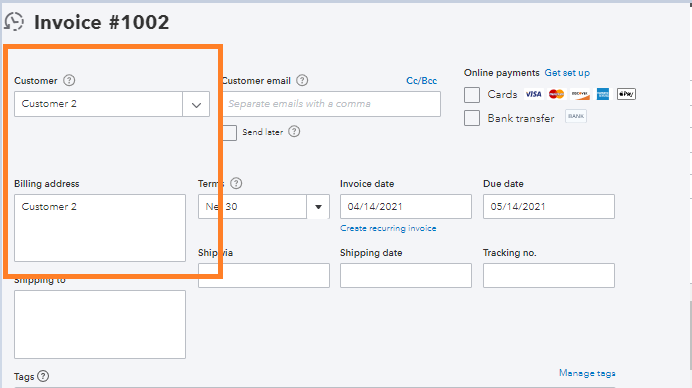Open the Terms Net 30 dropdown arrow
The height and width of the screenshot is (388, 692).
(318, 207)
